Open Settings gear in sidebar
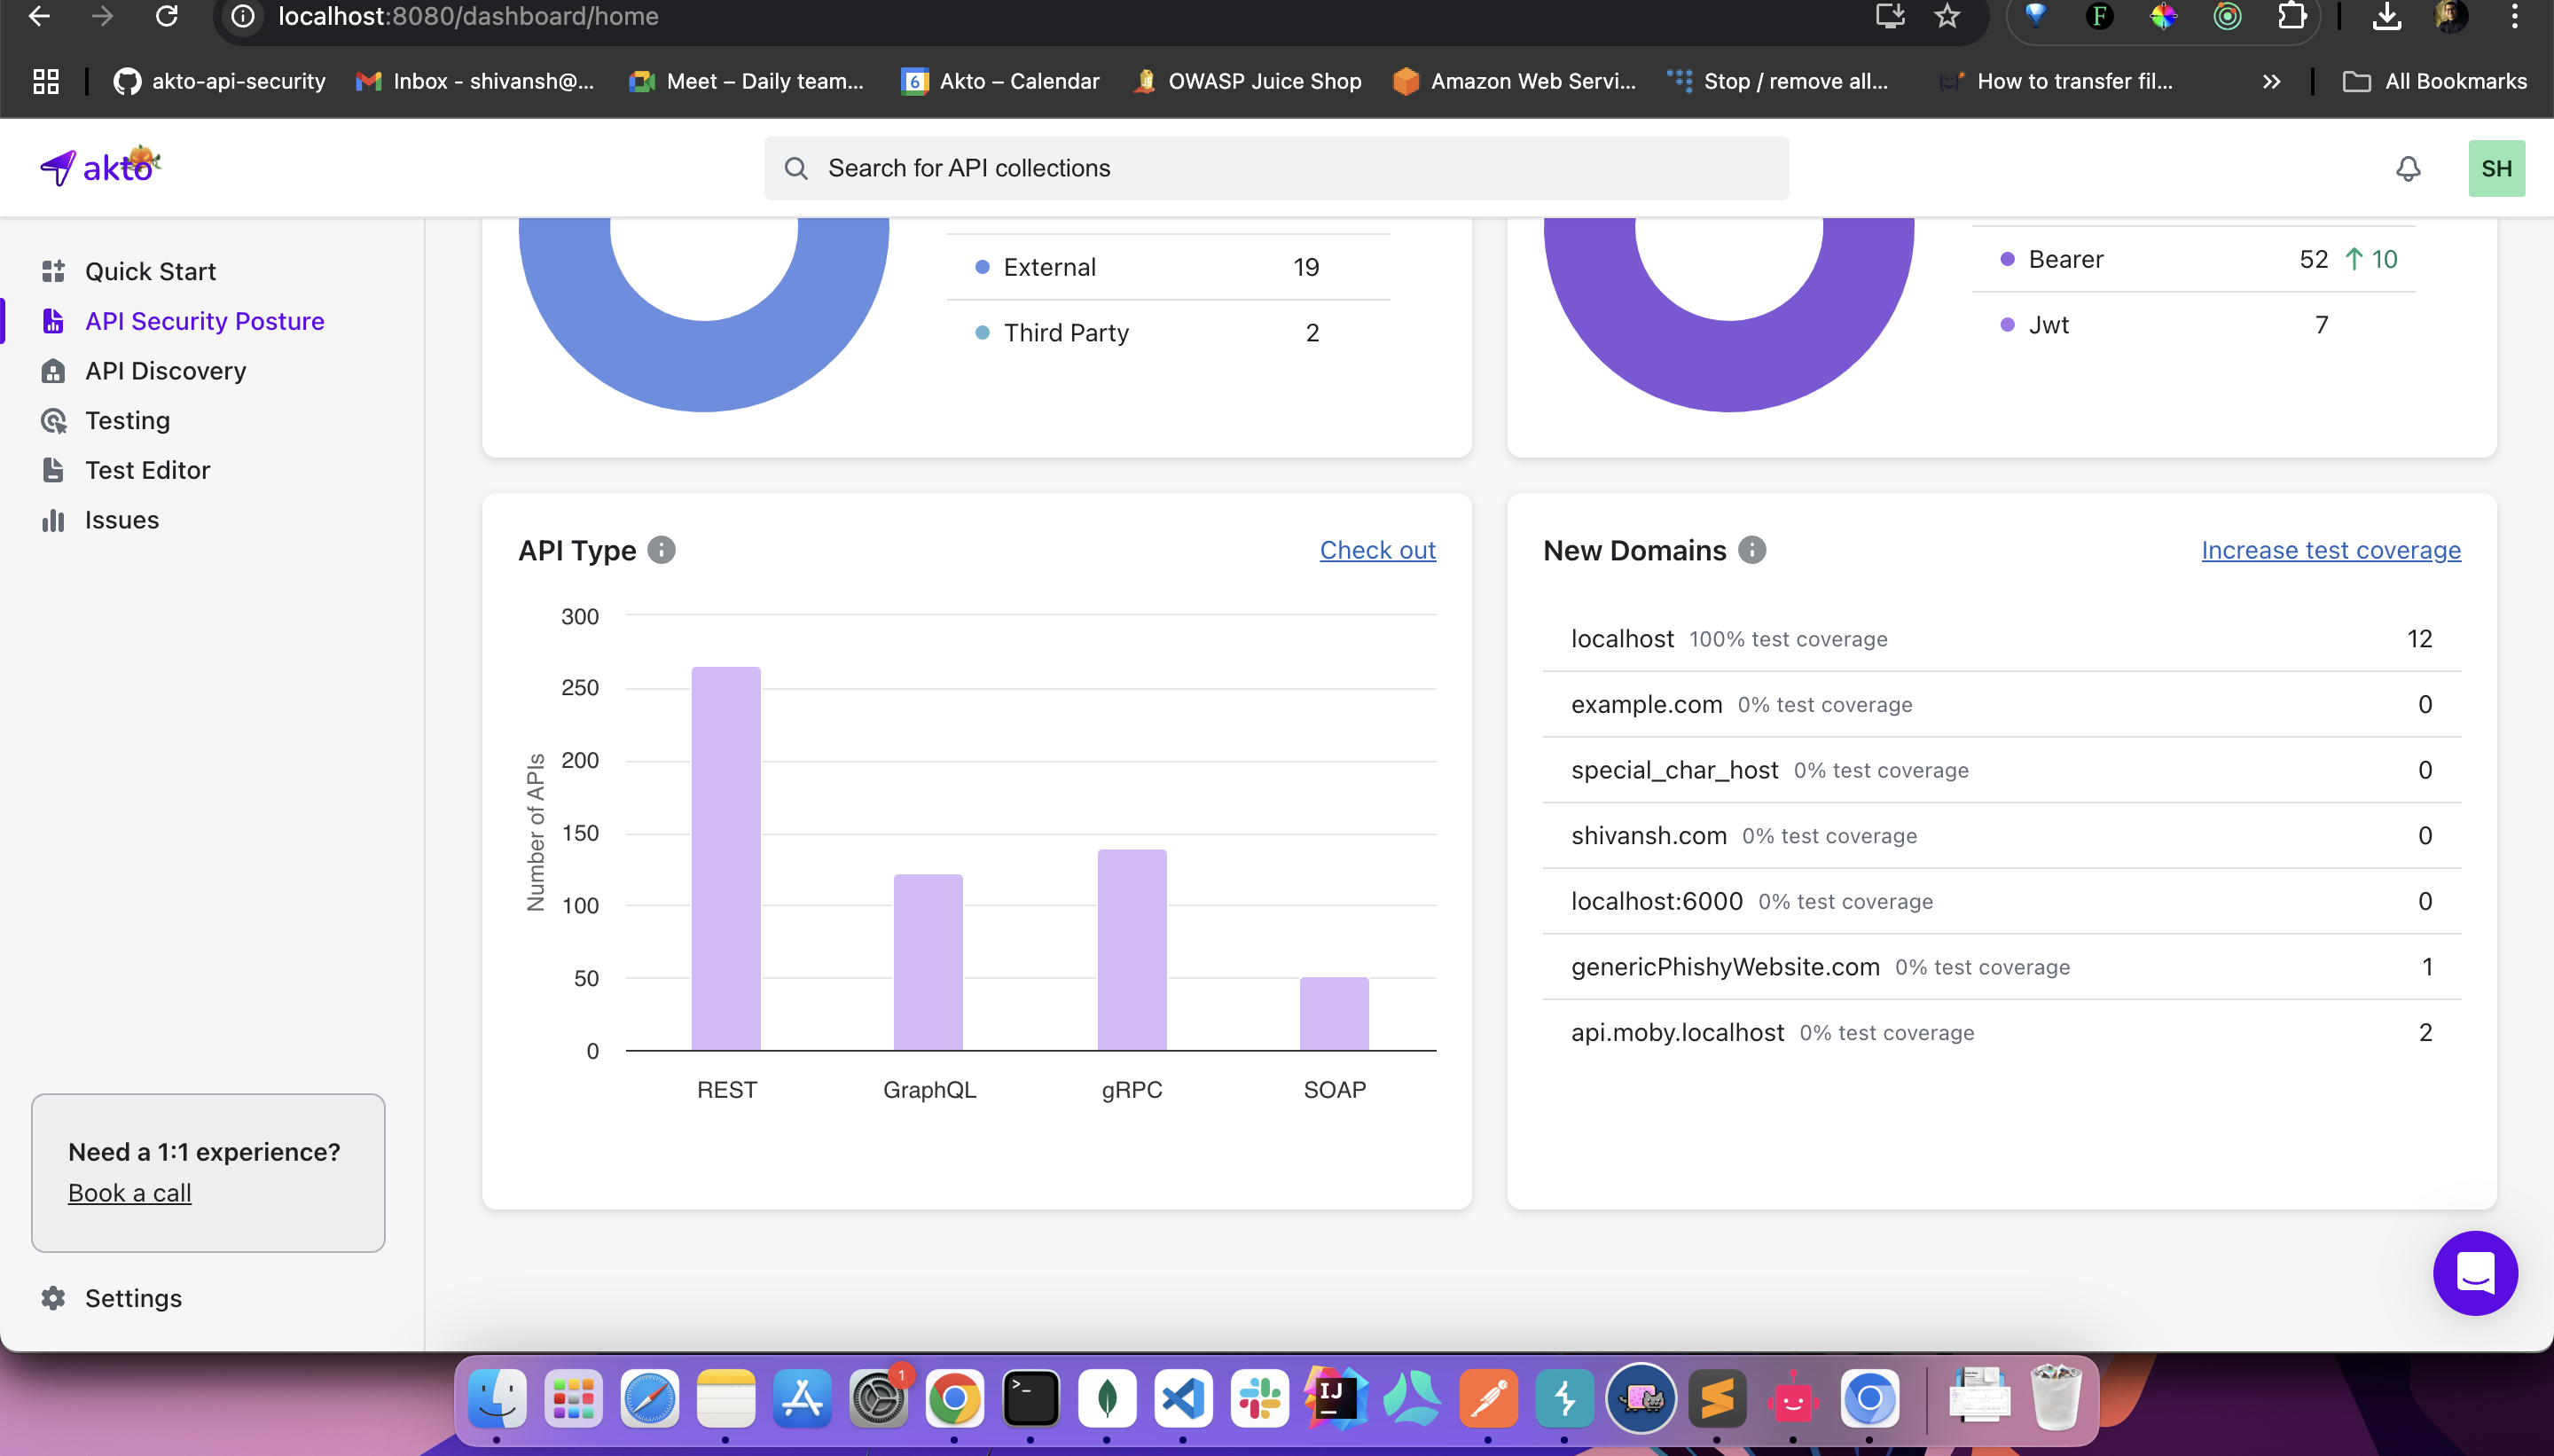This screenshot has width=2554, height=1456. (53, 1298)
